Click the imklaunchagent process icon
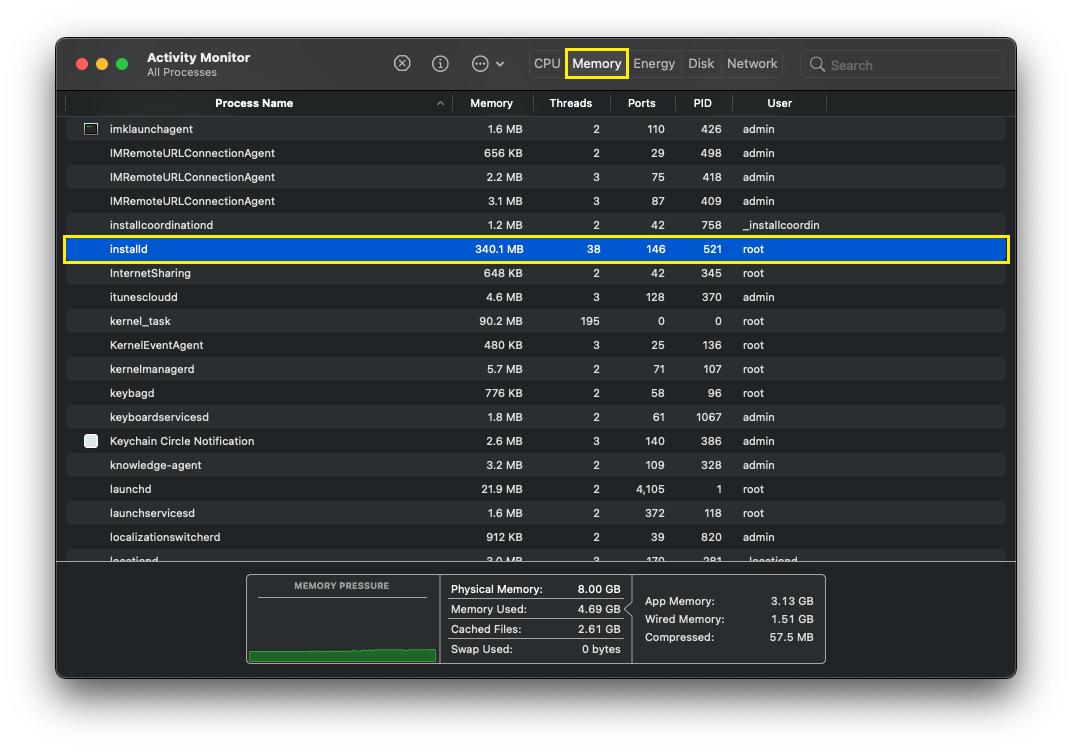This screenshot has width=1072, height=752. (x=91, y=129)
